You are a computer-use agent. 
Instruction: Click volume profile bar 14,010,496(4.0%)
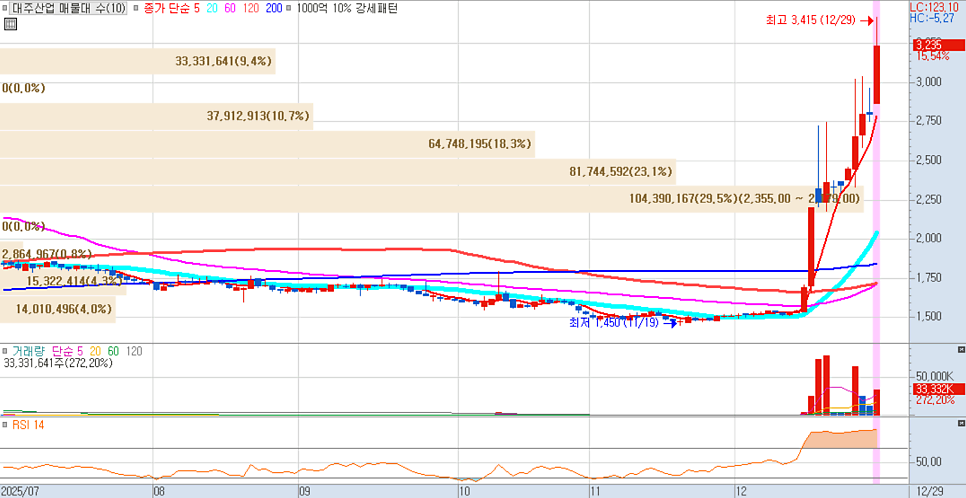[x=57, y=309]
